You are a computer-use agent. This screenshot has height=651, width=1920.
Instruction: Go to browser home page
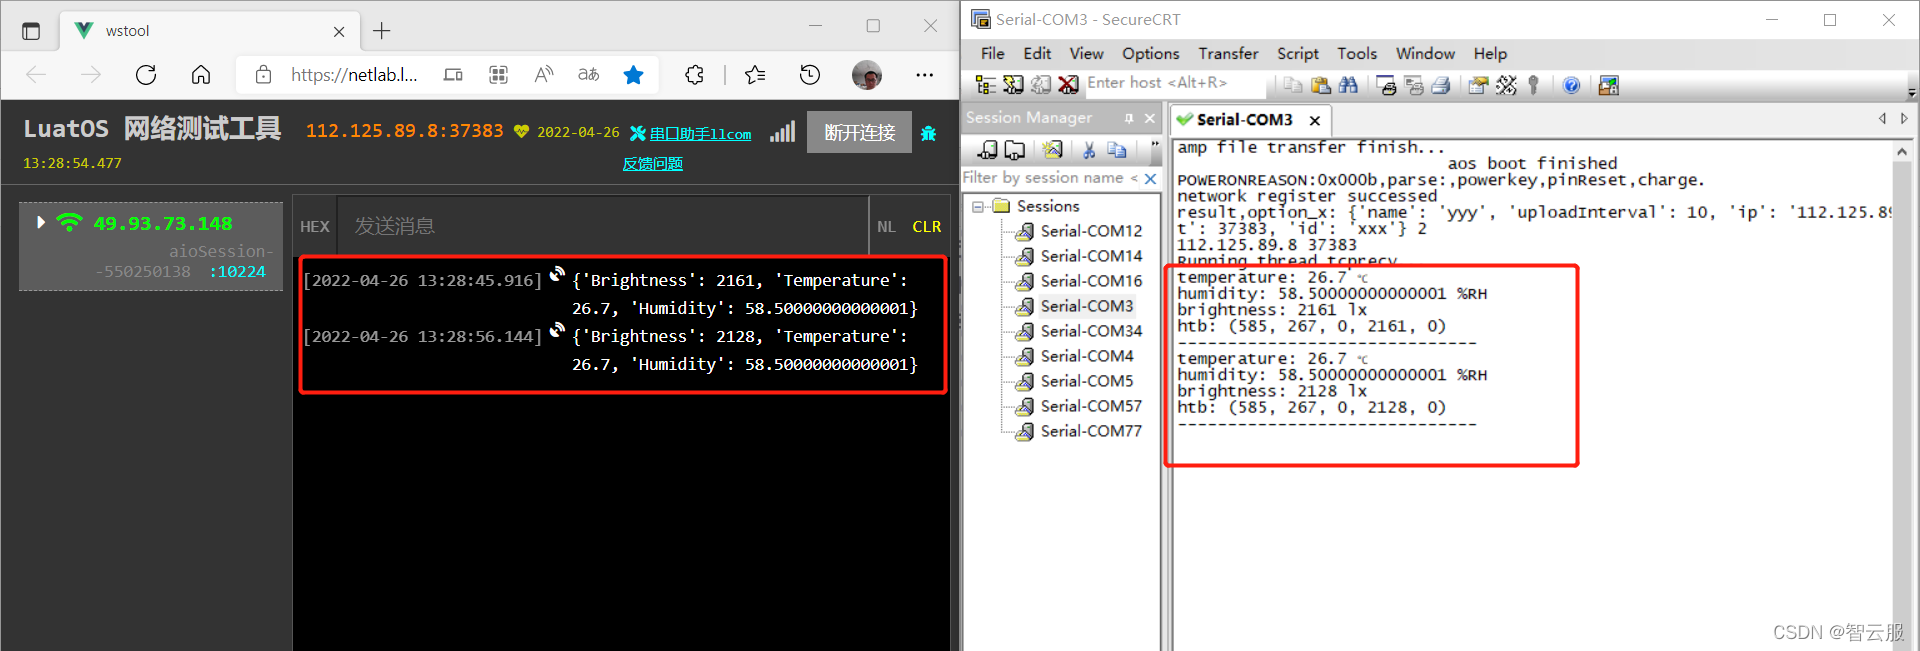(x=201, y=74)
